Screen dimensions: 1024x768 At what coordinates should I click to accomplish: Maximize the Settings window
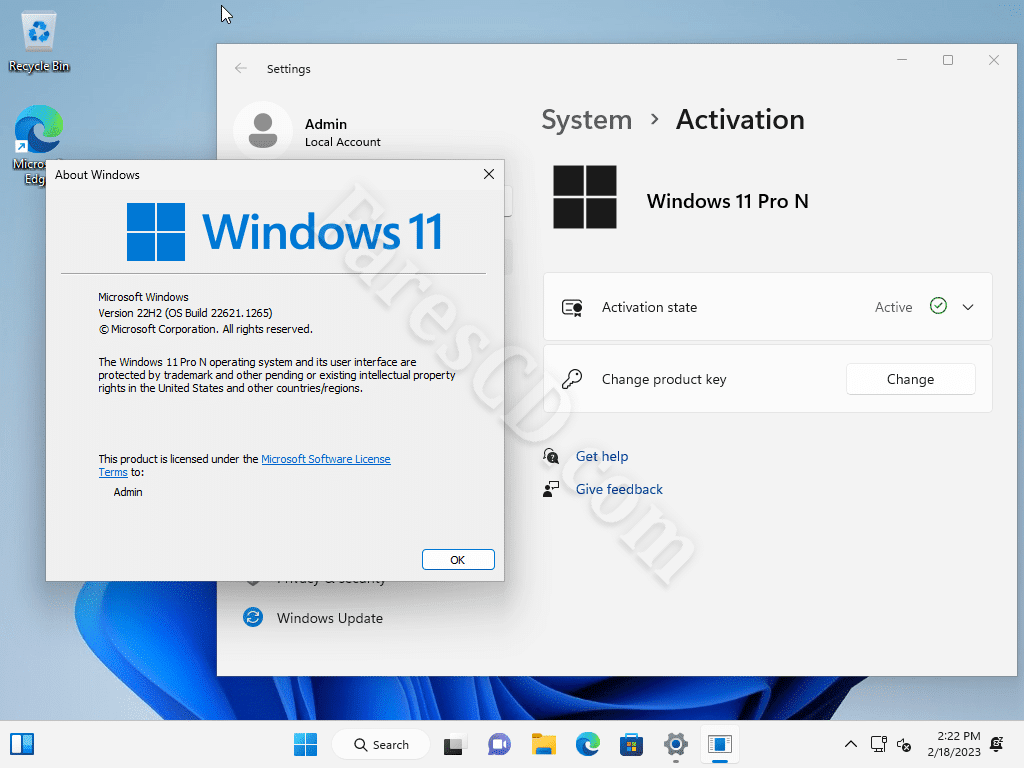(948, 60)
